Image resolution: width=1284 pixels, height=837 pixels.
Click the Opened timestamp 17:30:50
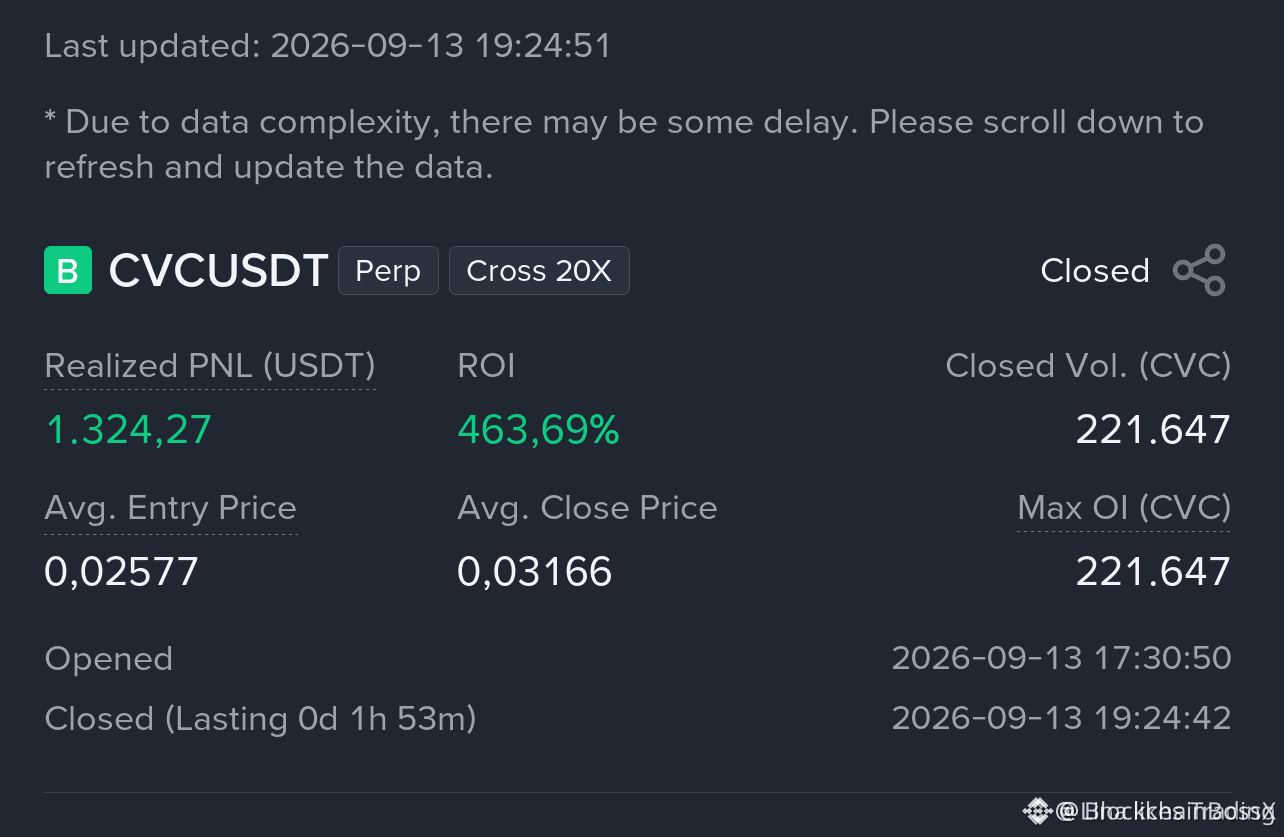(1061, 658)
